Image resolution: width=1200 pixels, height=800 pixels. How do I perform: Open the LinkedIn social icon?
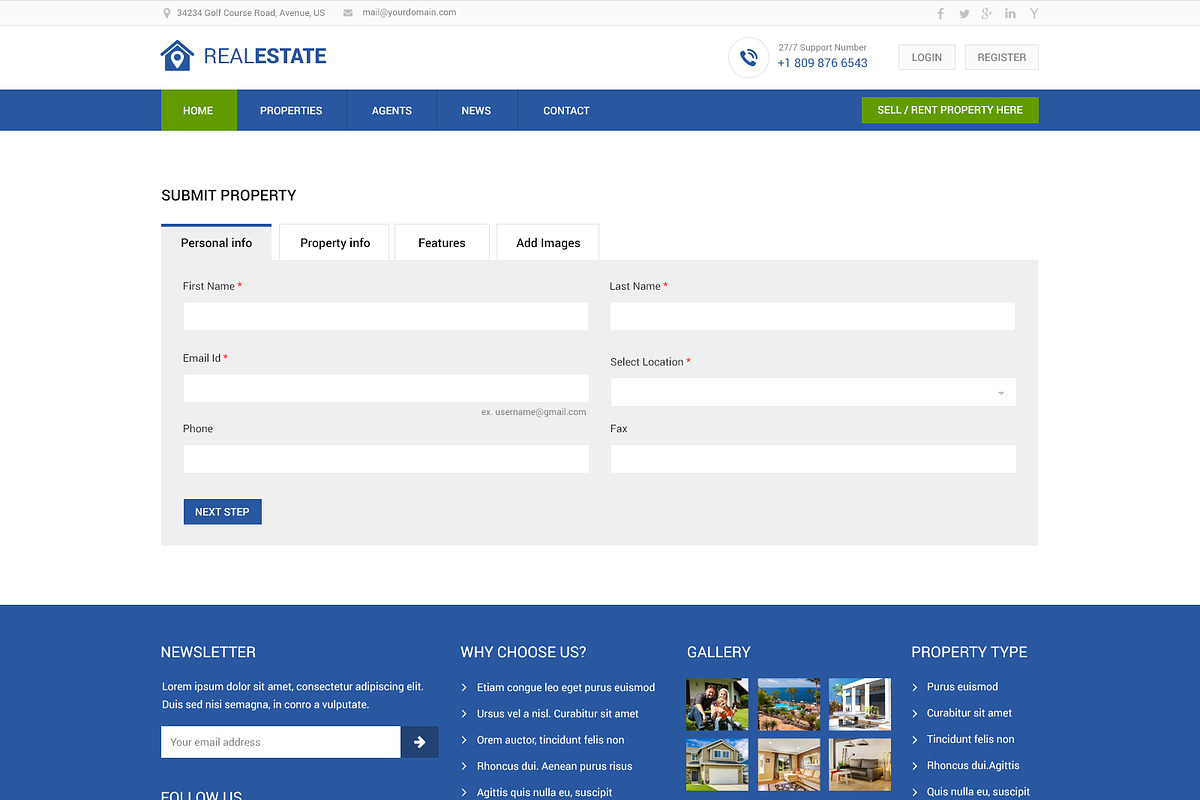pyautogui.click(x=1010, y=14)
